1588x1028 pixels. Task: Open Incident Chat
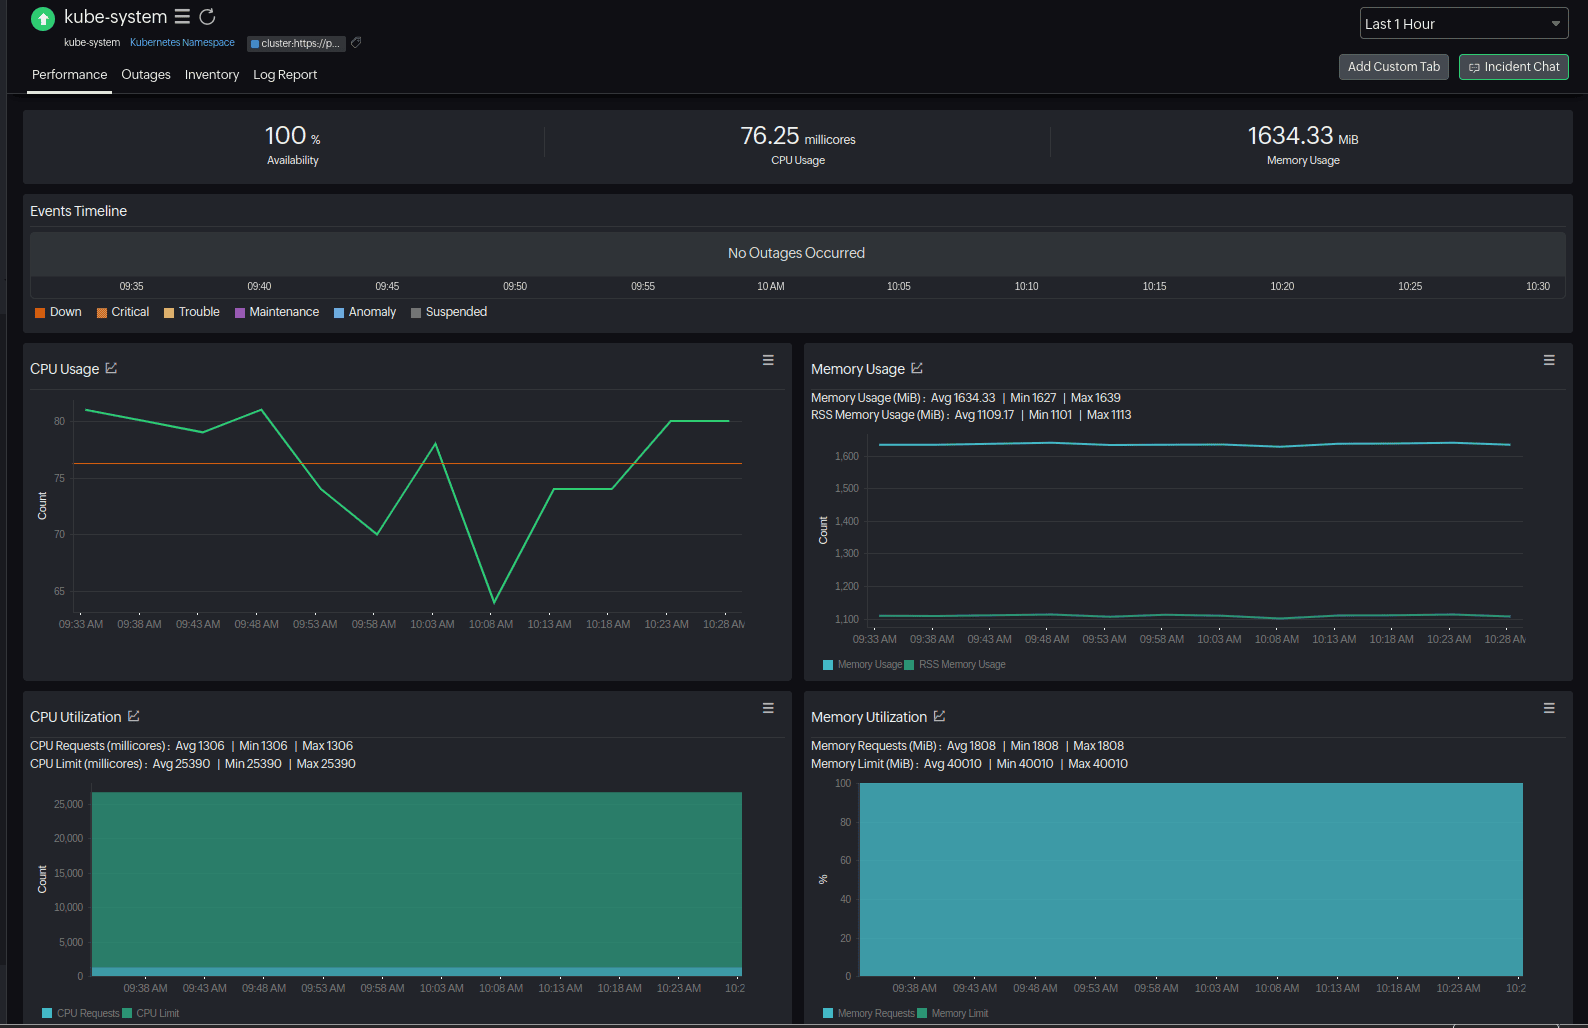[1513, 67]
